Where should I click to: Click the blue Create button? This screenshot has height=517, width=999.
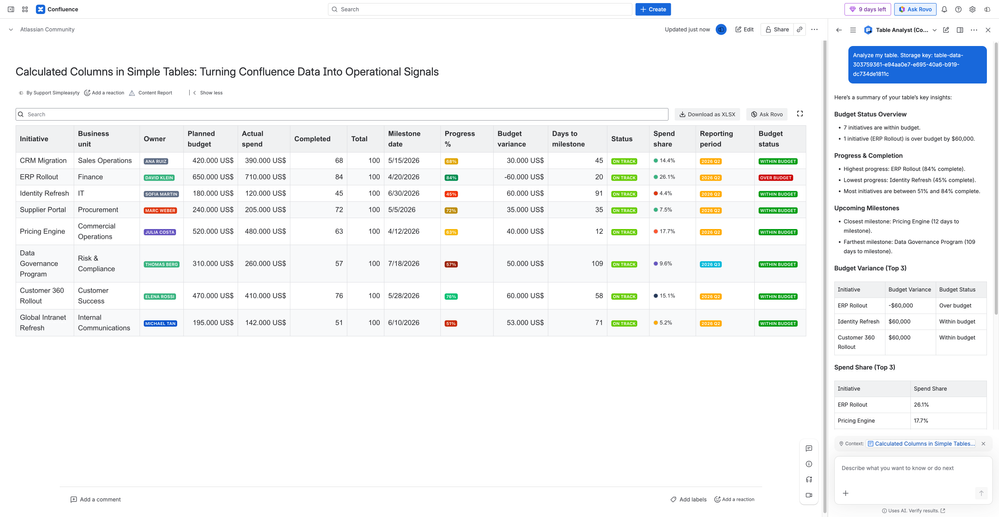(x=653, y=9)
